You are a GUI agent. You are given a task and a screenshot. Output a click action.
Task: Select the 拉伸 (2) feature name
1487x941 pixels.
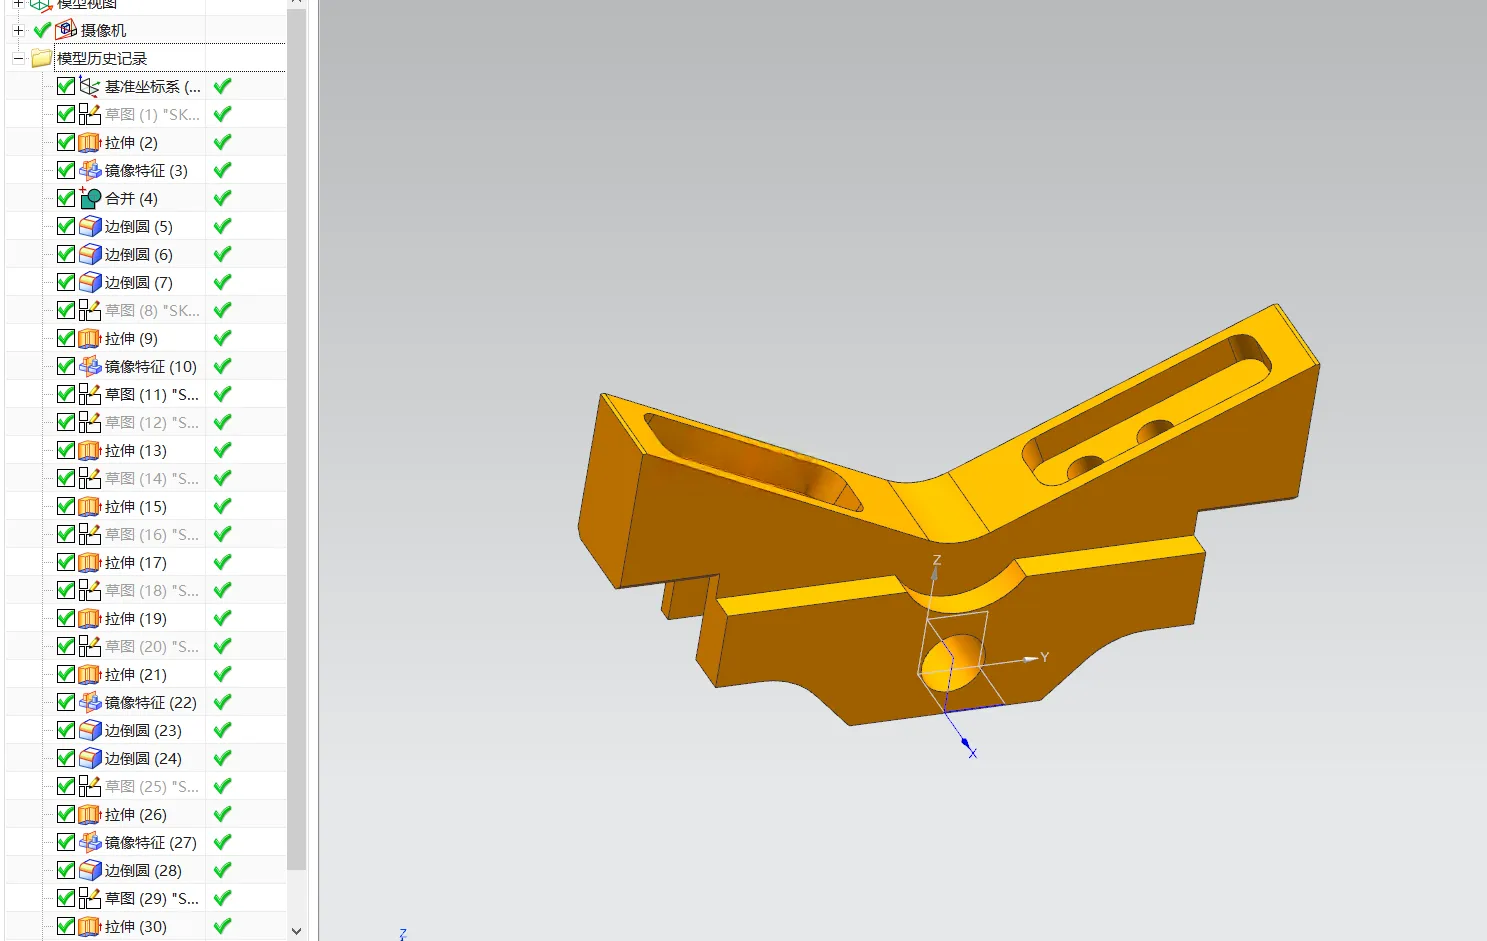point(131,143)
